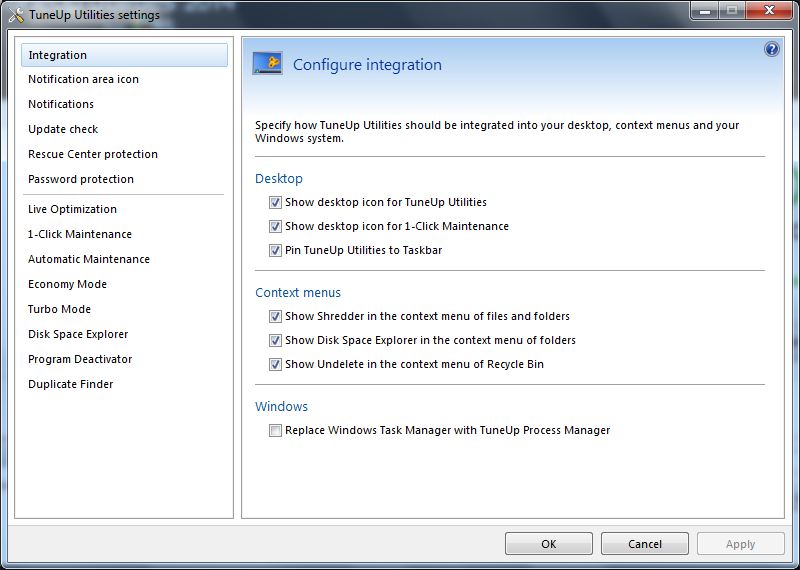Open Password protection settings
Viewport: 800px width, 570px height.
(124, 179)
